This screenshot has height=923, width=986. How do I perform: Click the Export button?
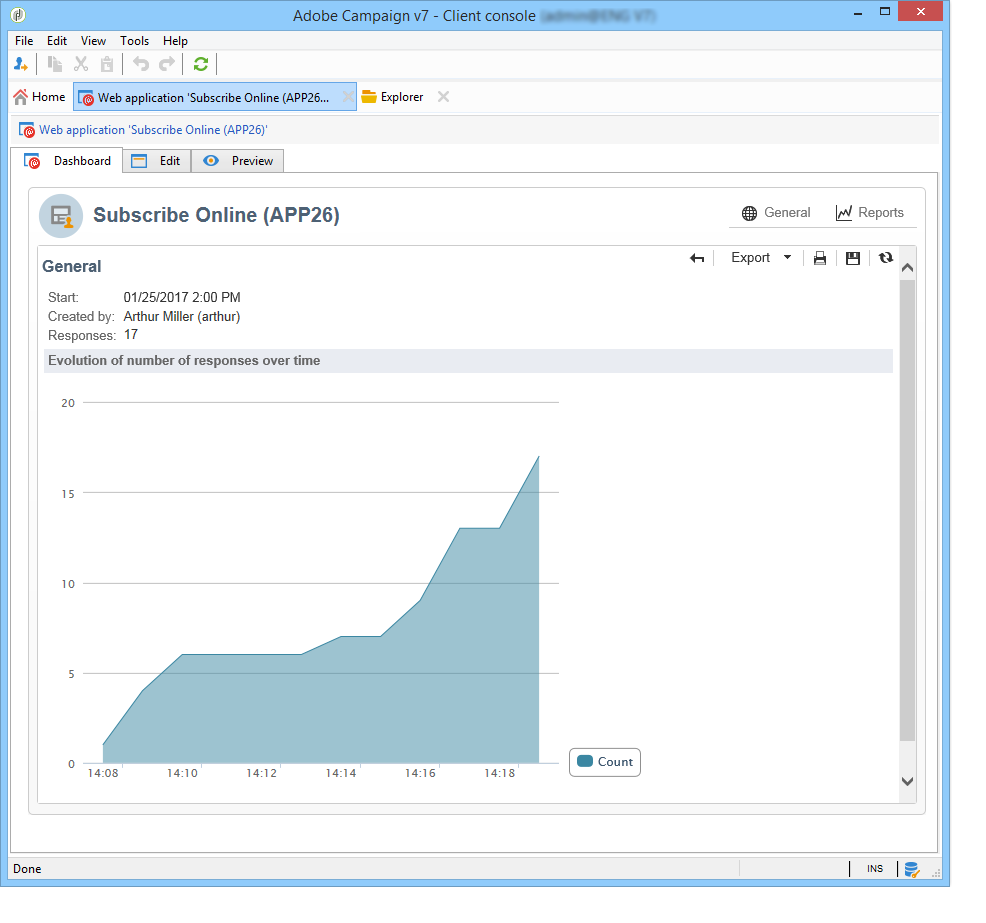click(x=750, y=258)
